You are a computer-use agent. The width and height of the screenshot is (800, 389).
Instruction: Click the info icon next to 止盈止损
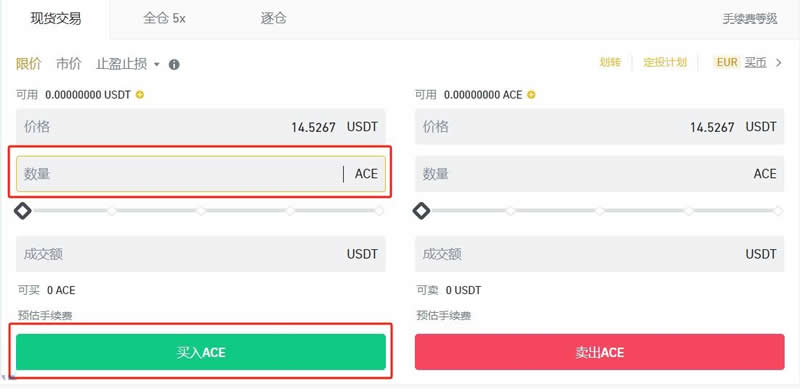(x=174, y=65)
